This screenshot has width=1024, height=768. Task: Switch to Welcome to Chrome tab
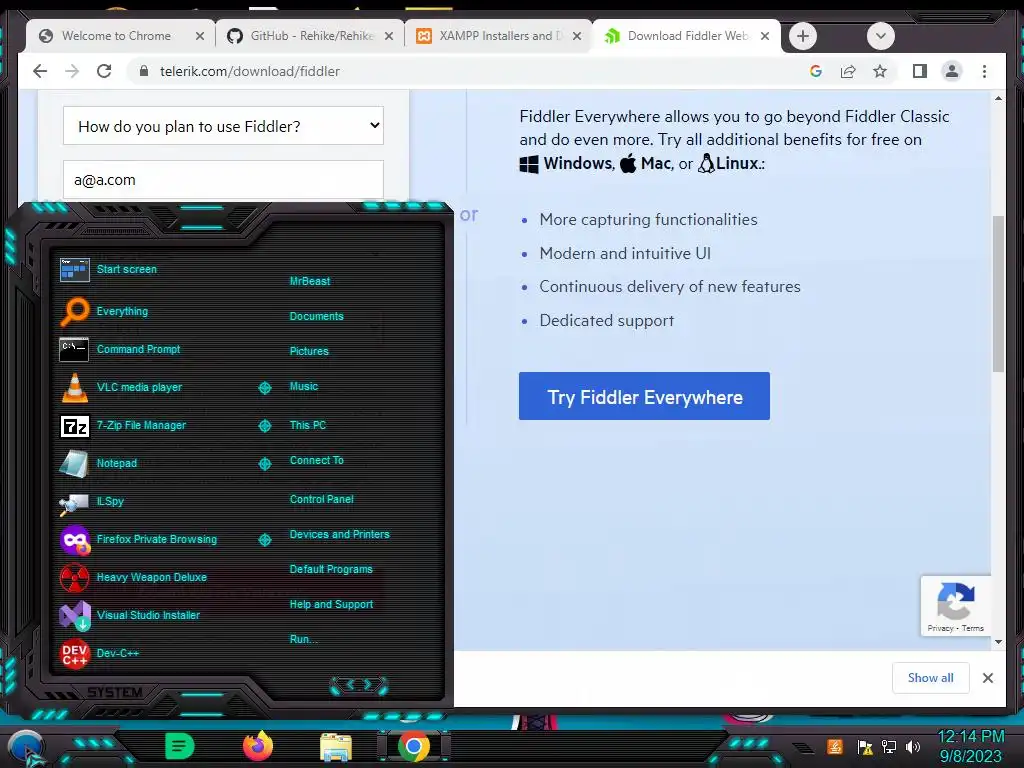pyautogui.click(x=116, y=36)
